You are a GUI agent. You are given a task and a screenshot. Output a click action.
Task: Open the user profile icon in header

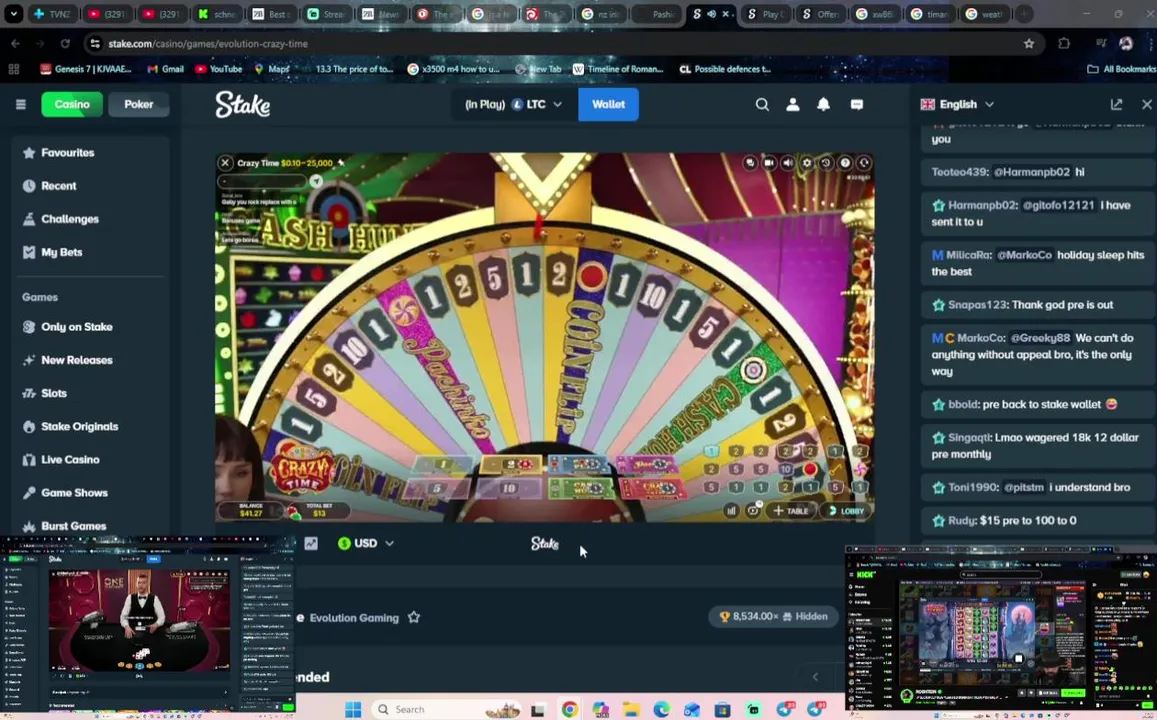(x=792, y=105)
